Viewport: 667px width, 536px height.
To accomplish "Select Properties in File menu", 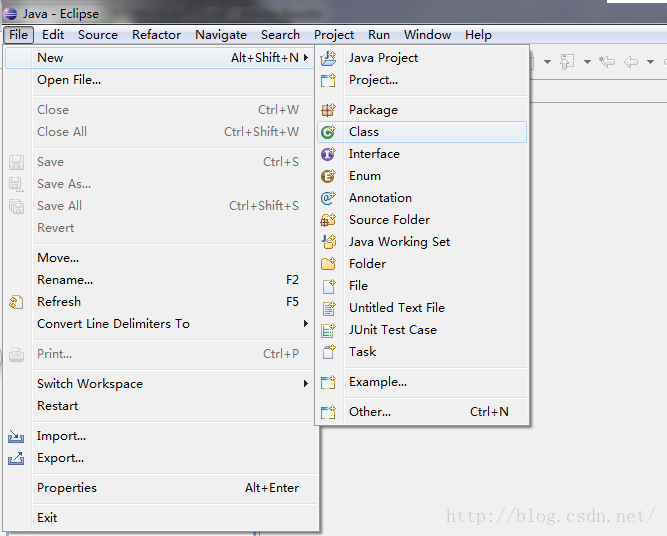I will pyautogui.click(x=161, y=488).
